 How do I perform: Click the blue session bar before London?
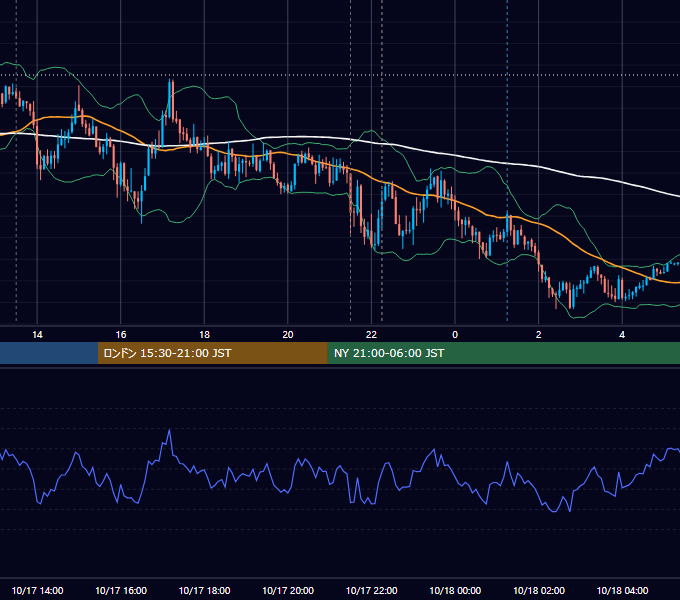tap(49, 353)
